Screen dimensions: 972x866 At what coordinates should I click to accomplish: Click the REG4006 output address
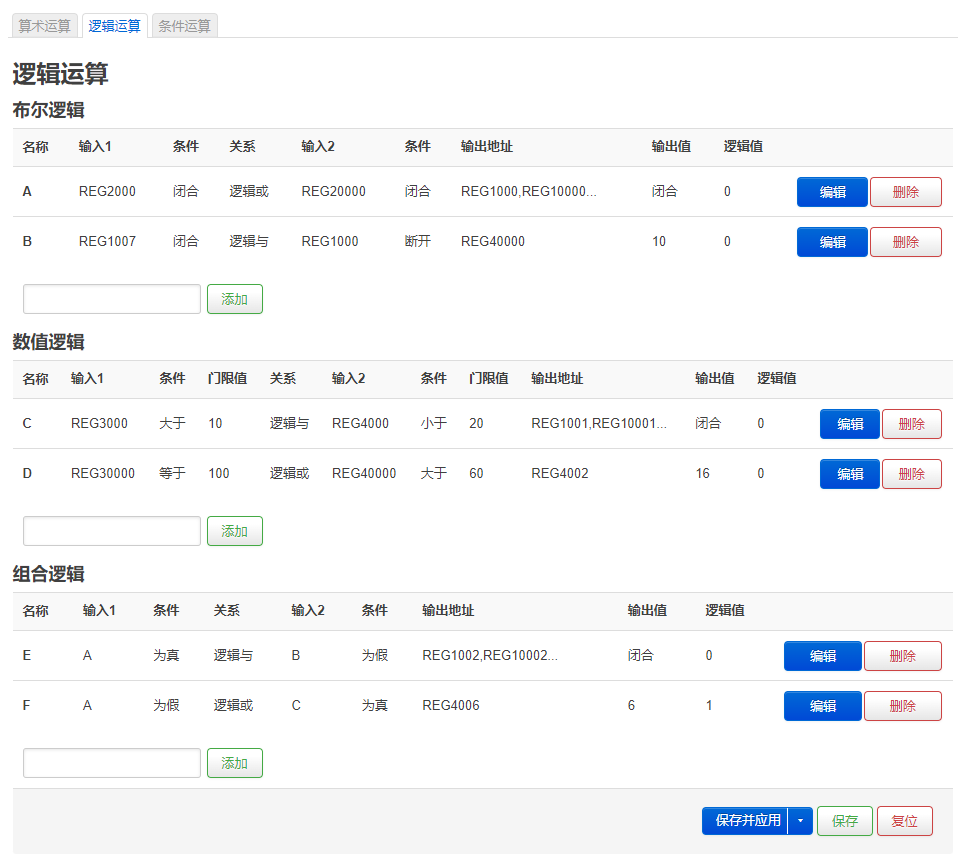[451, 706]
